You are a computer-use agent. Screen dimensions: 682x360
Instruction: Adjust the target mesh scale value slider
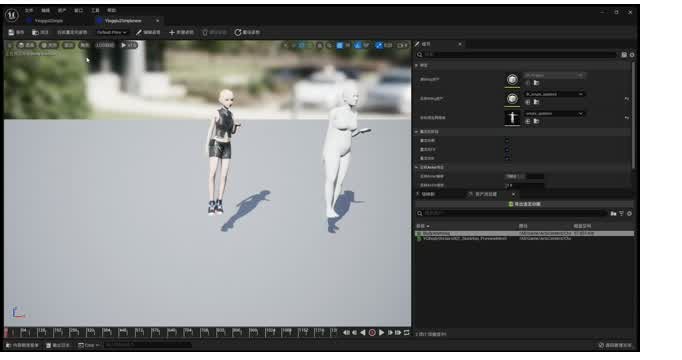point(524,186)
